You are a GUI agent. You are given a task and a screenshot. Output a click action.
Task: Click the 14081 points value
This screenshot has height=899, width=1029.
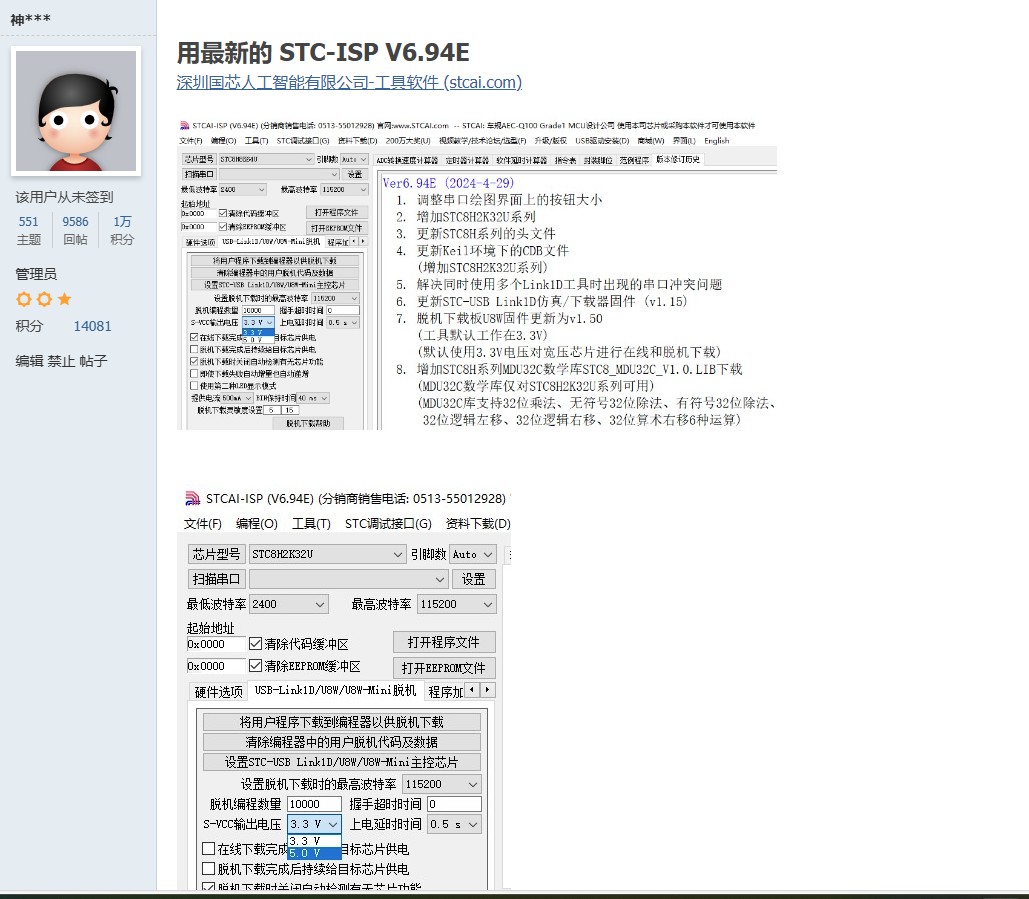[x=92, y=326]
